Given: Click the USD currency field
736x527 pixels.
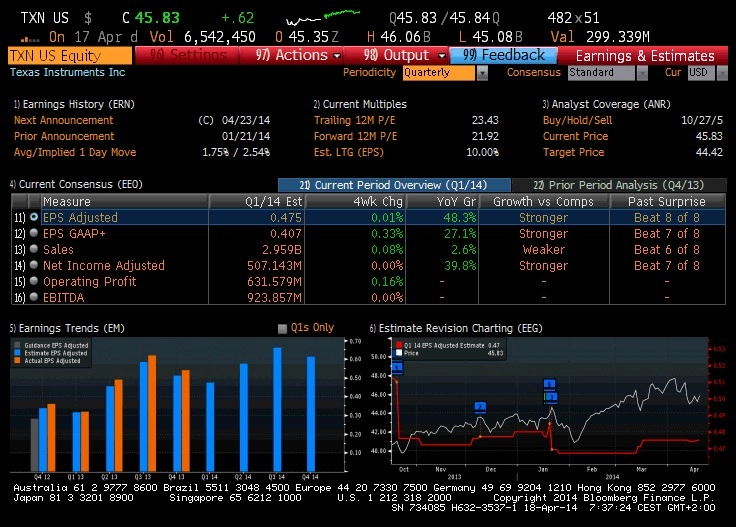Looking at the screenshot, I should [x=702, y=73].
